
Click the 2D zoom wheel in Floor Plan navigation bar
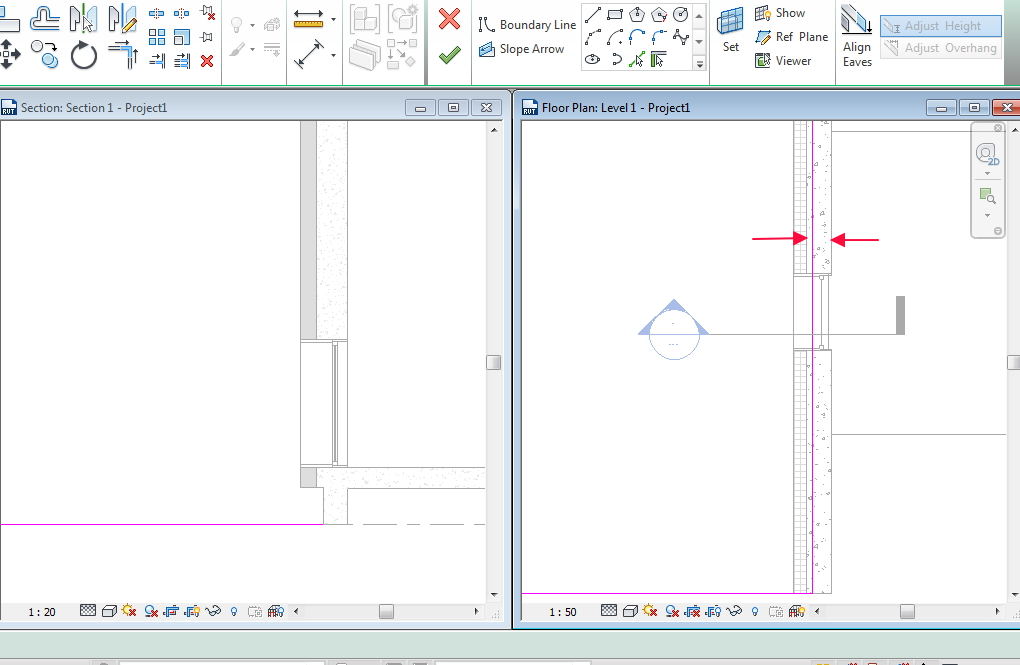pos(987,155)
